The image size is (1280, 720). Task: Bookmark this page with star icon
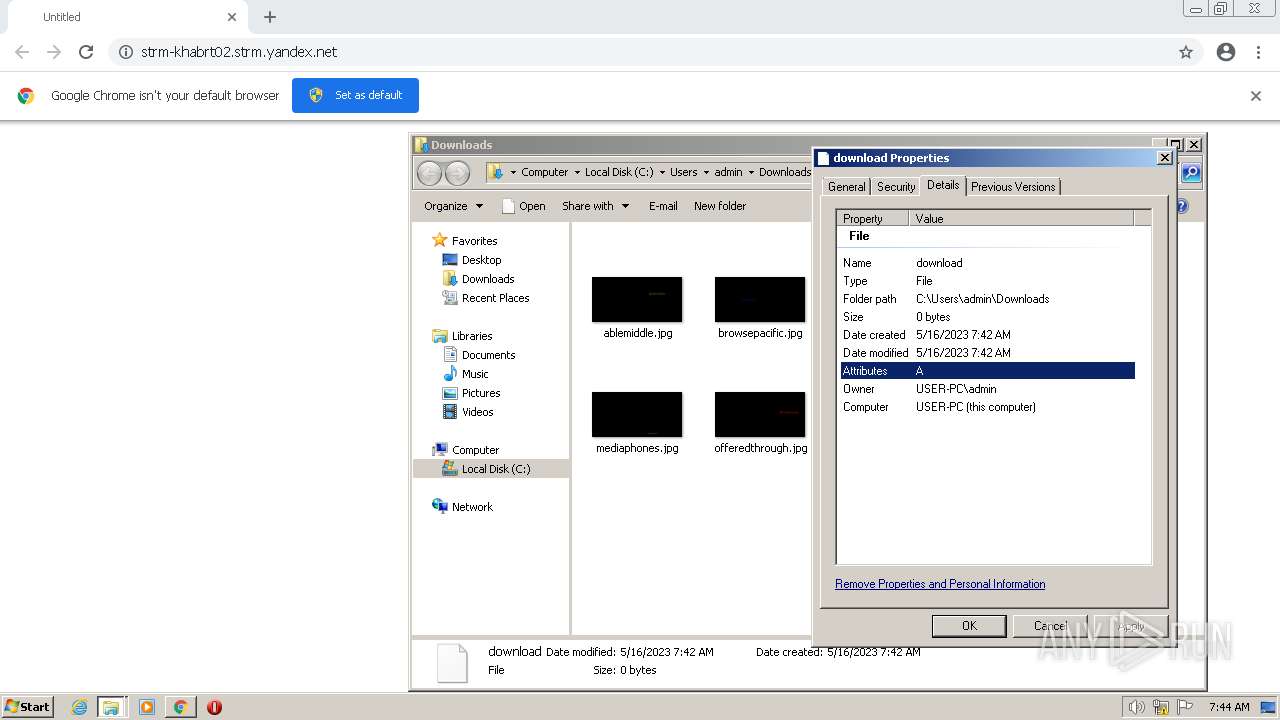[1186, 52]
